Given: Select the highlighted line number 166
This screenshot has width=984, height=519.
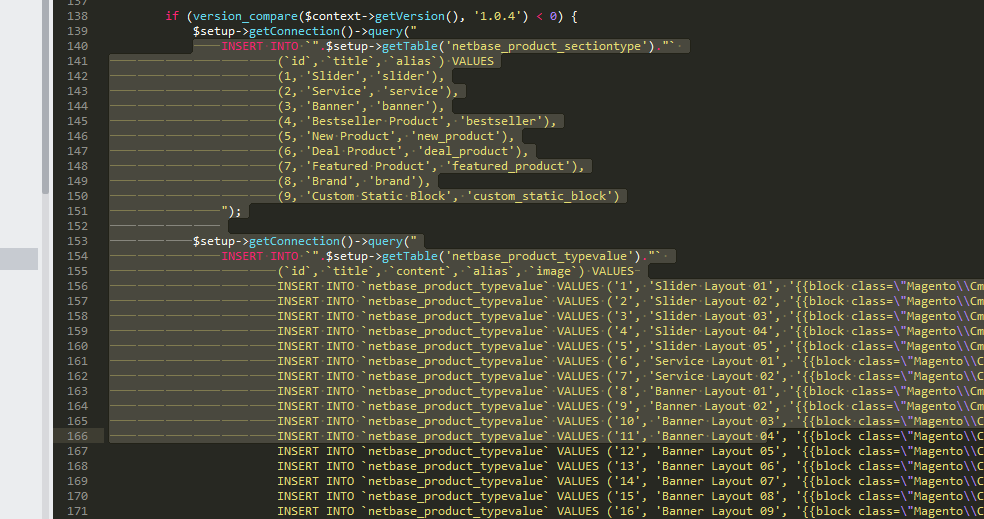Looking at the screenshot, I should pyautogui.click(x=78, y=436).
